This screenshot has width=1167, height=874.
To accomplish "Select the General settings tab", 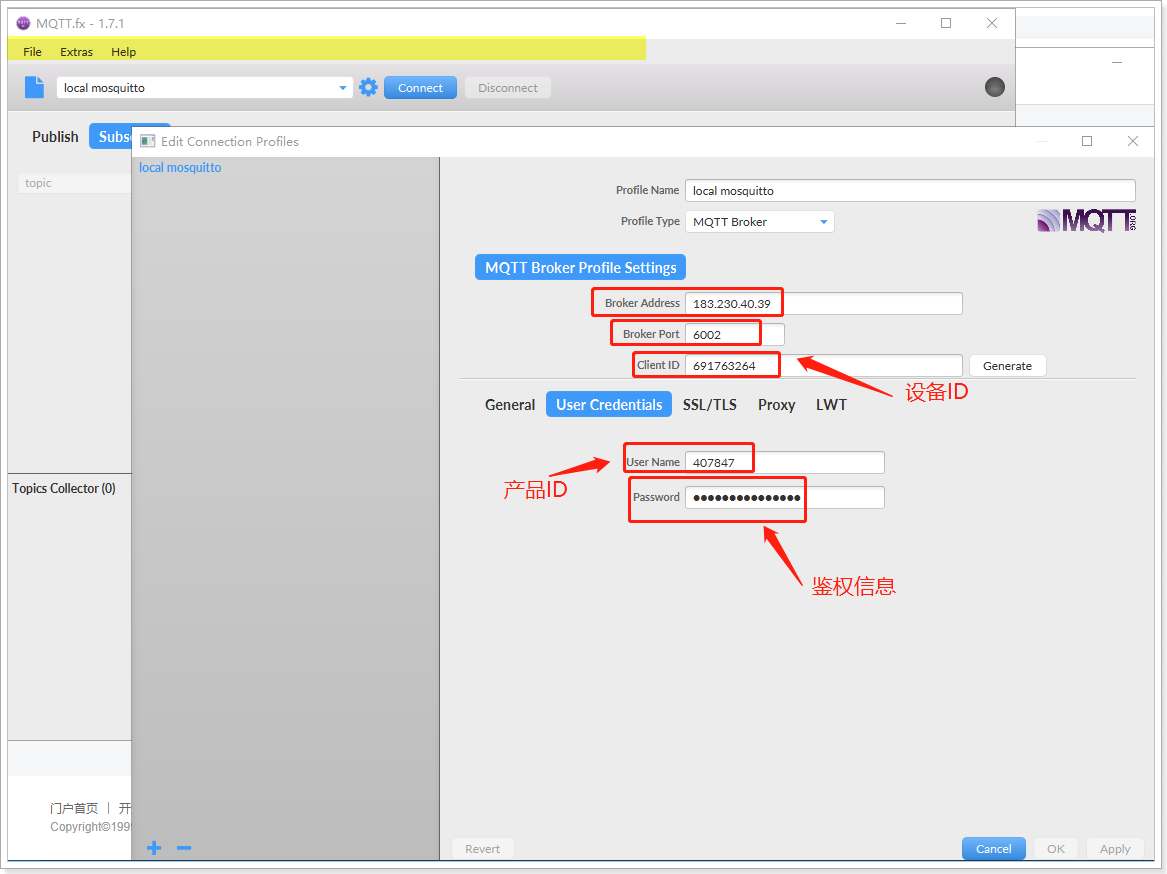I will [510, 405].
